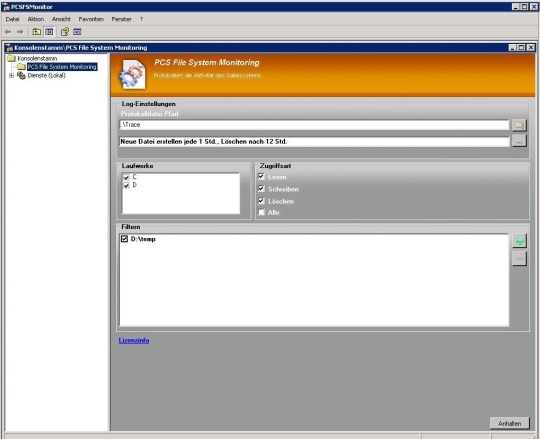This screenshot has width=540, height=439.
Task: Open the Fenster menu
Action: [x=122, y=19]
